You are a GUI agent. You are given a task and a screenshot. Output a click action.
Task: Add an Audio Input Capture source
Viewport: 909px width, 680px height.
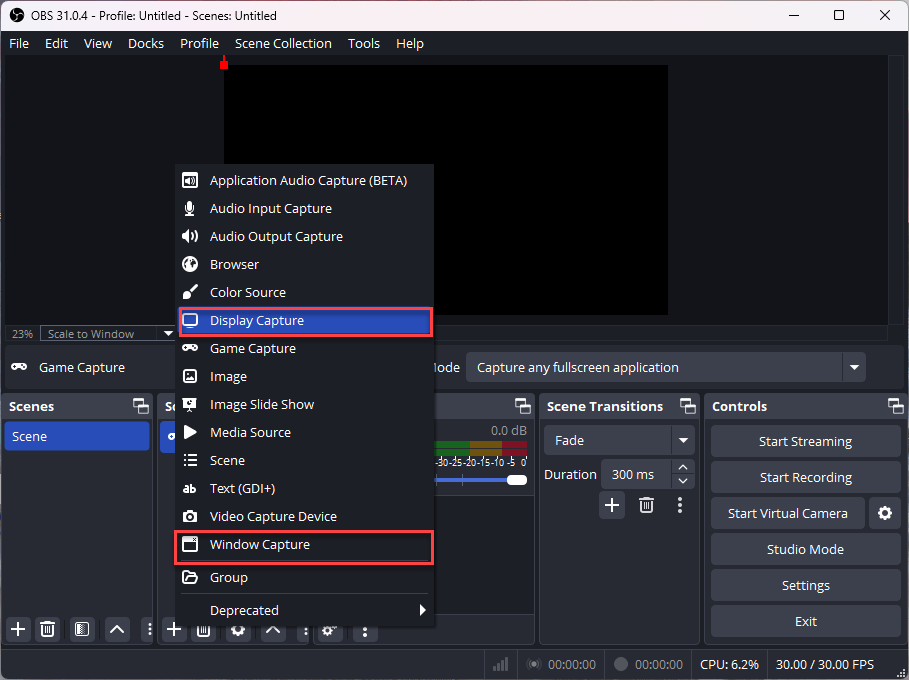pos(304,208)
